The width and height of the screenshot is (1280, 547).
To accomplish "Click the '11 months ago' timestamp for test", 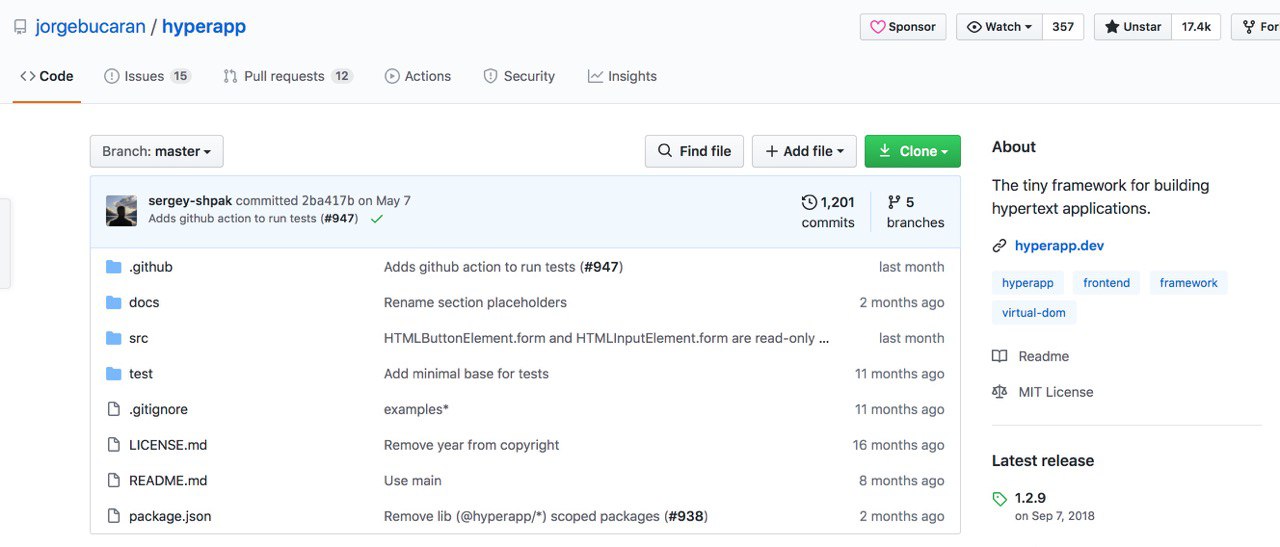I will 899,373.
